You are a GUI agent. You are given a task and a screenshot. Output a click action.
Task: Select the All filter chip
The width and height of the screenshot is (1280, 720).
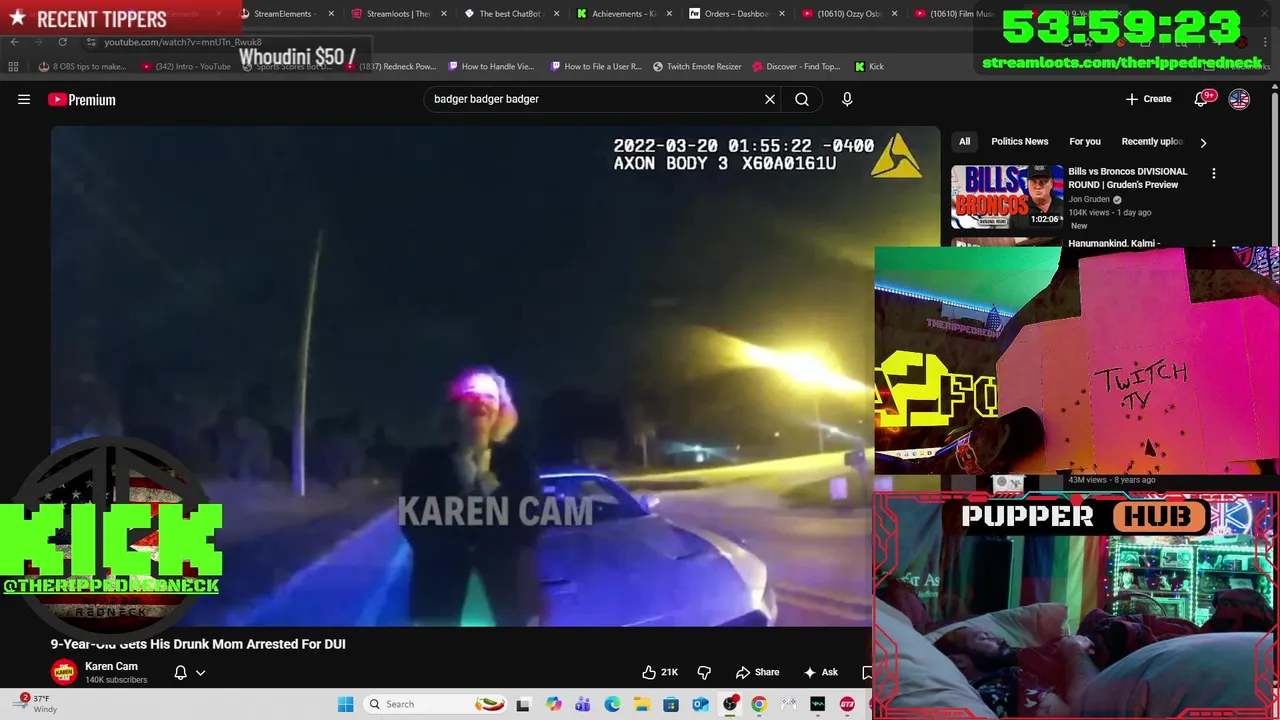964,142
